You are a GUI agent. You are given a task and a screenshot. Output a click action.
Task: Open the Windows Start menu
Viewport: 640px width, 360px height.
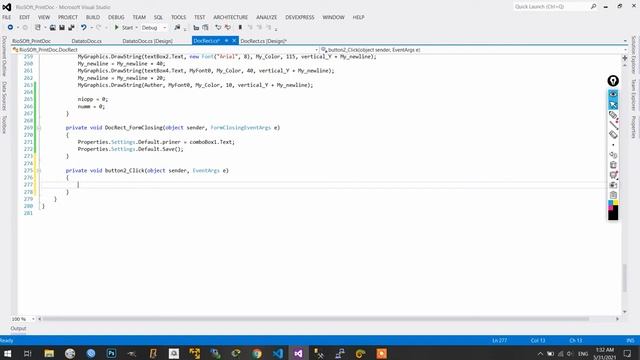pyautogui.click(x=7, y=353)
